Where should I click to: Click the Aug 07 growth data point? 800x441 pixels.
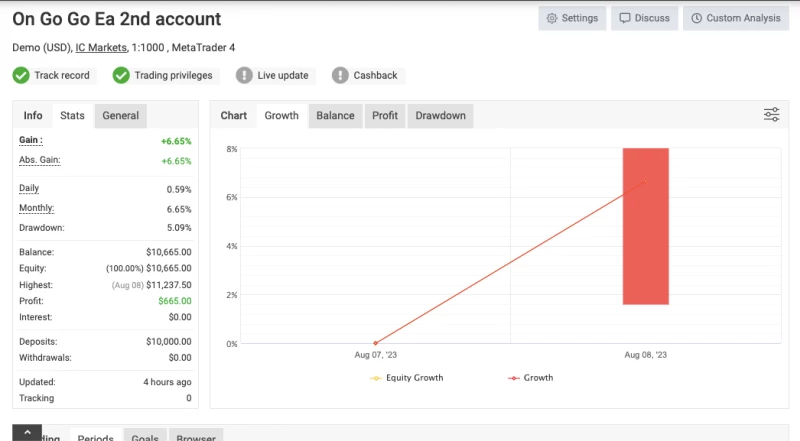pos(375,343)
